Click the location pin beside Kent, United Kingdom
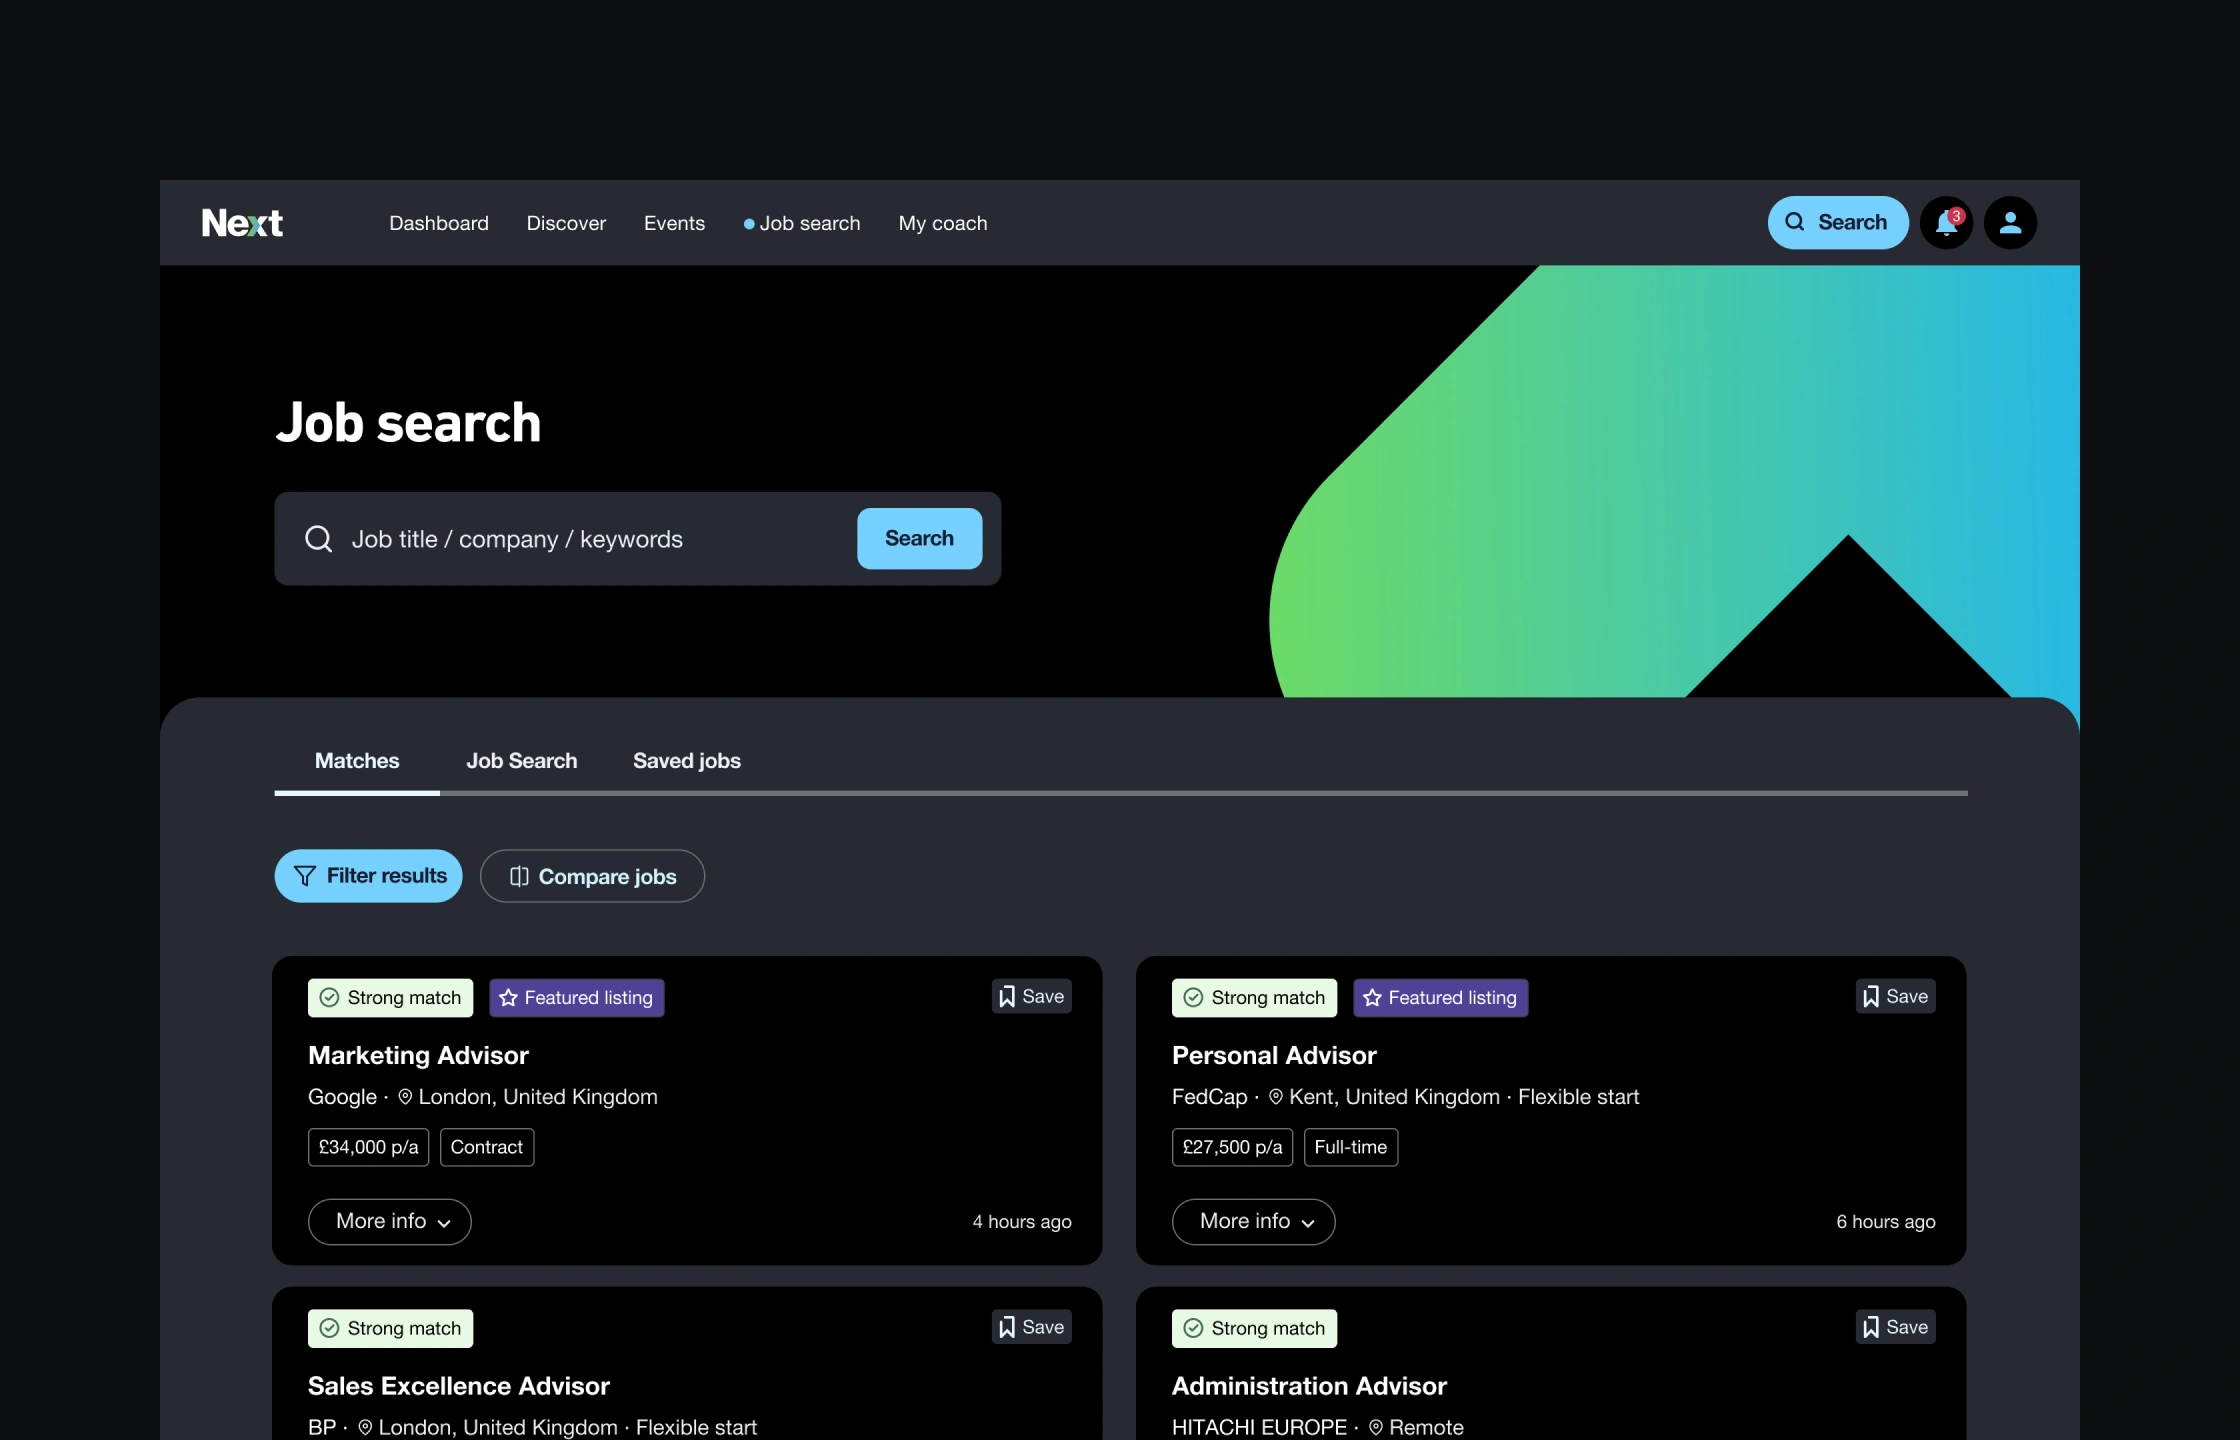This screenshot has height=1440, width=2240. coord(1275,1097)
